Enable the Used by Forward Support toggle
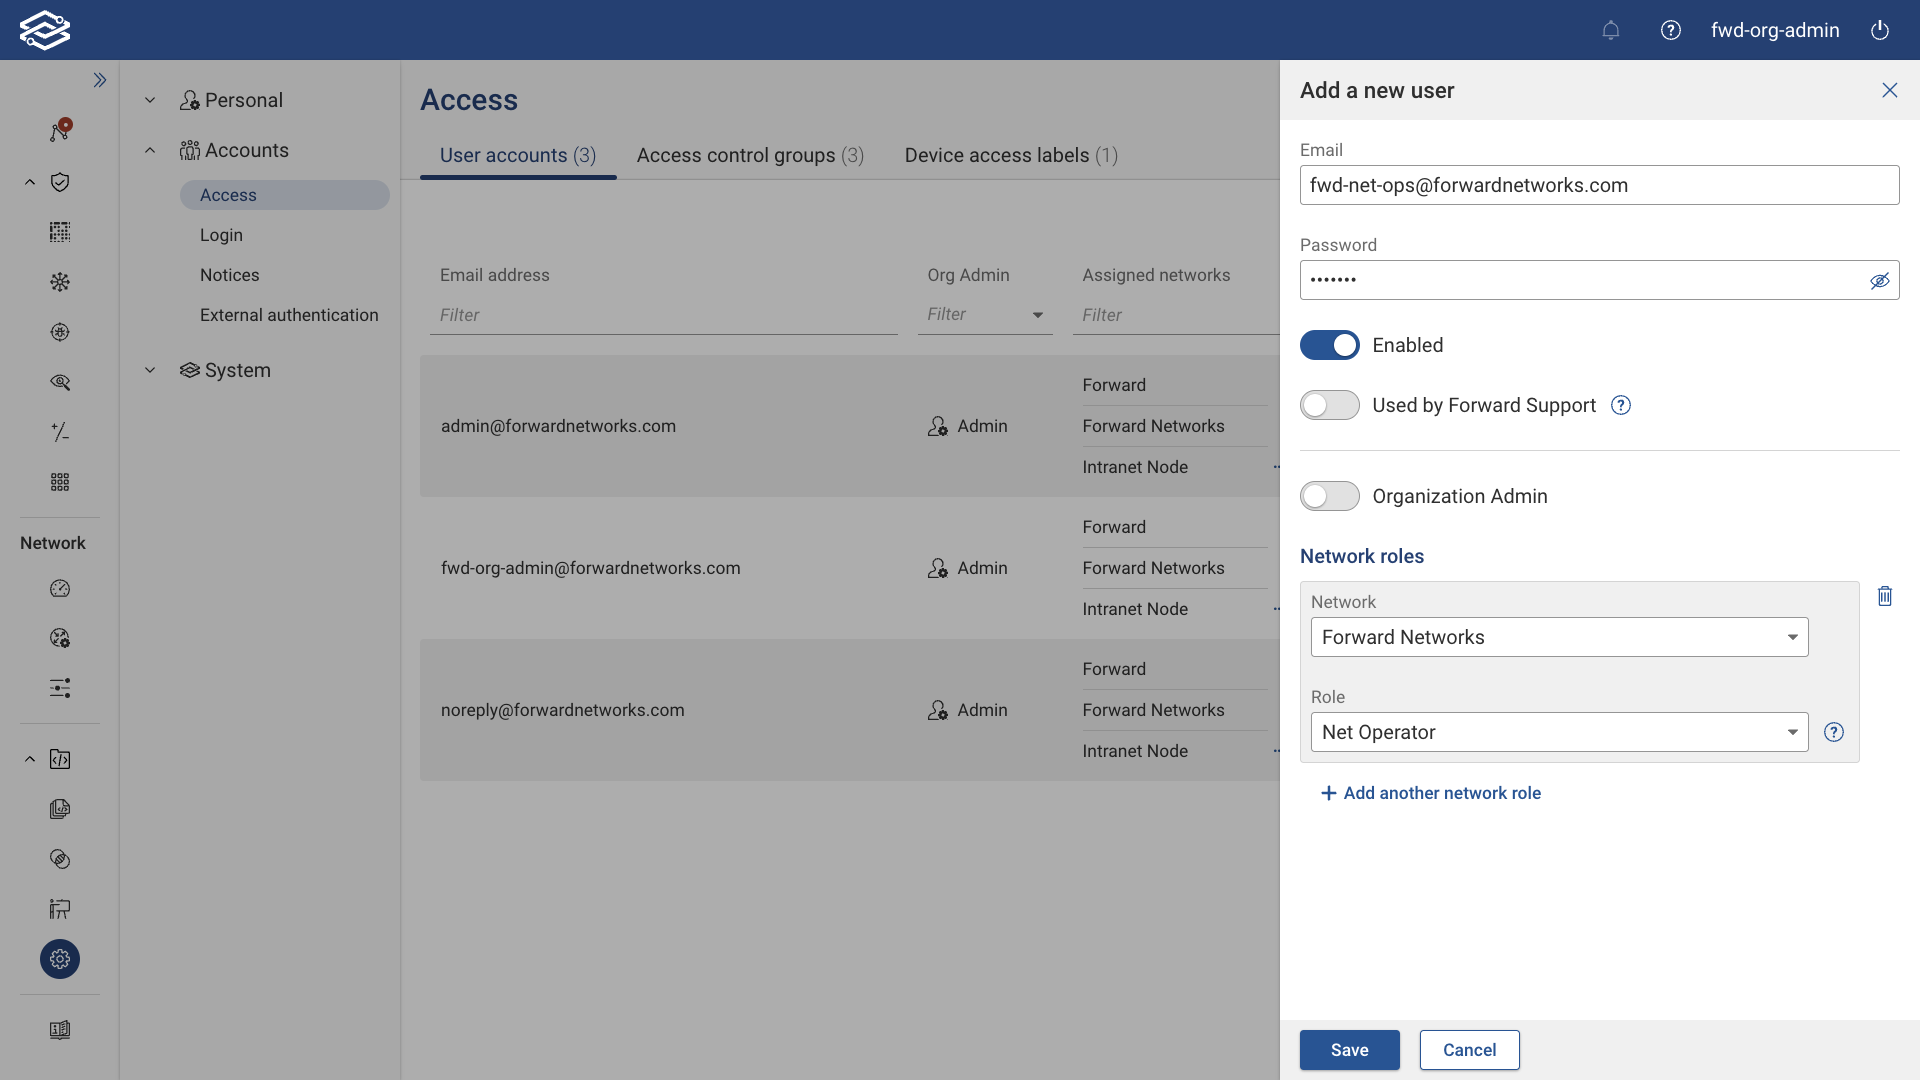 click(1329, 405)
